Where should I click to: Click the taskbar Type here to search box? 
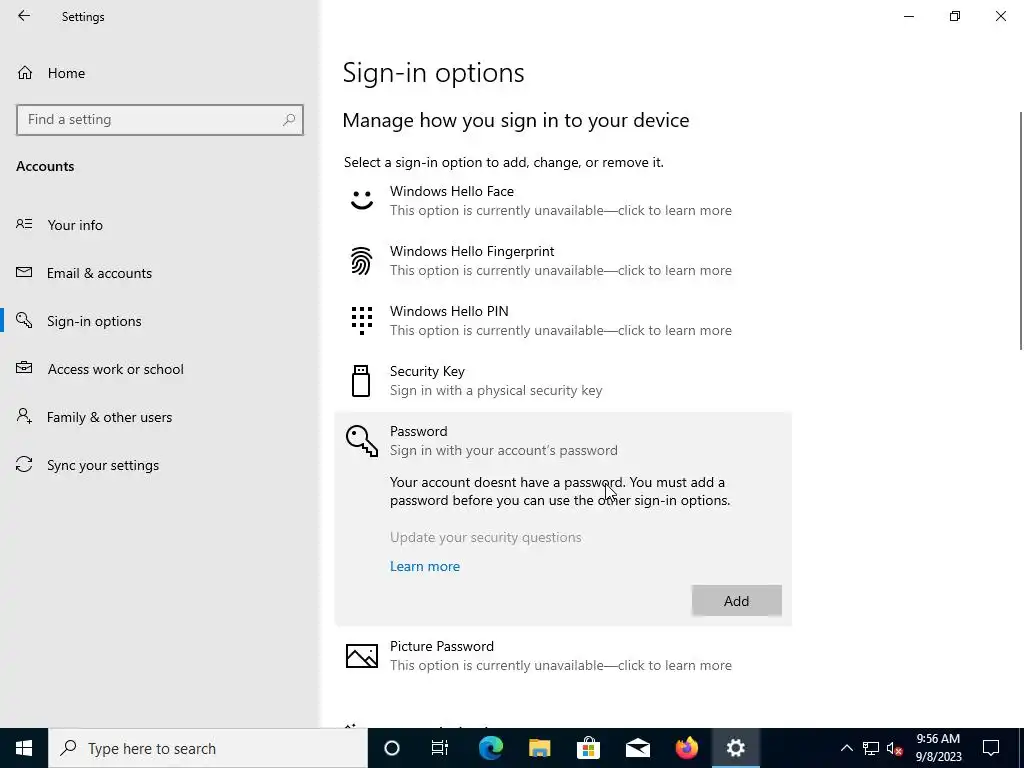pyautogui.click(x=208, y=748)
